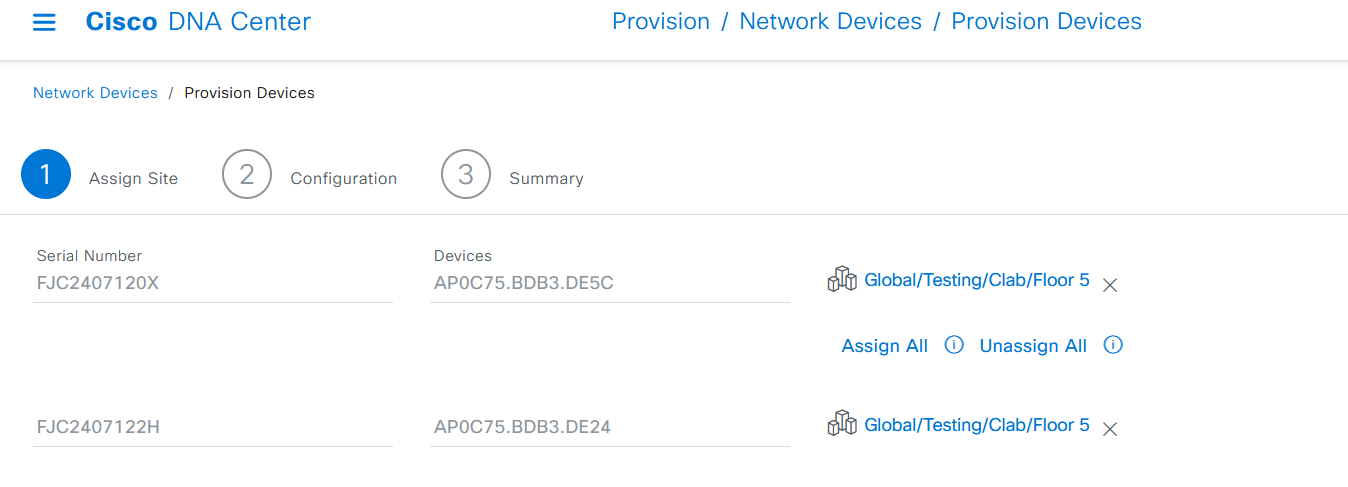
Task: Open Network Devices breadcrumb link
Action: pyautogui.click(x=95, y=93)
